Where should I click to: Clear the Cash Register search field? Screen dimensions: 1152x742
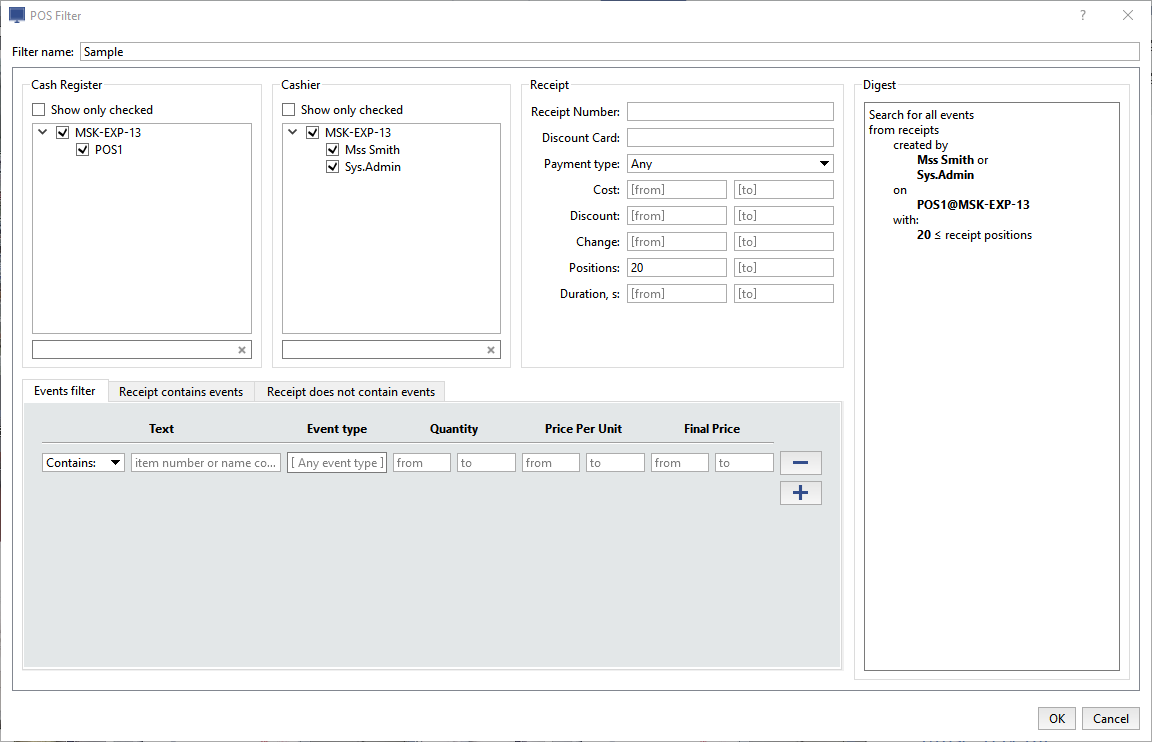(x=241, y=350)
